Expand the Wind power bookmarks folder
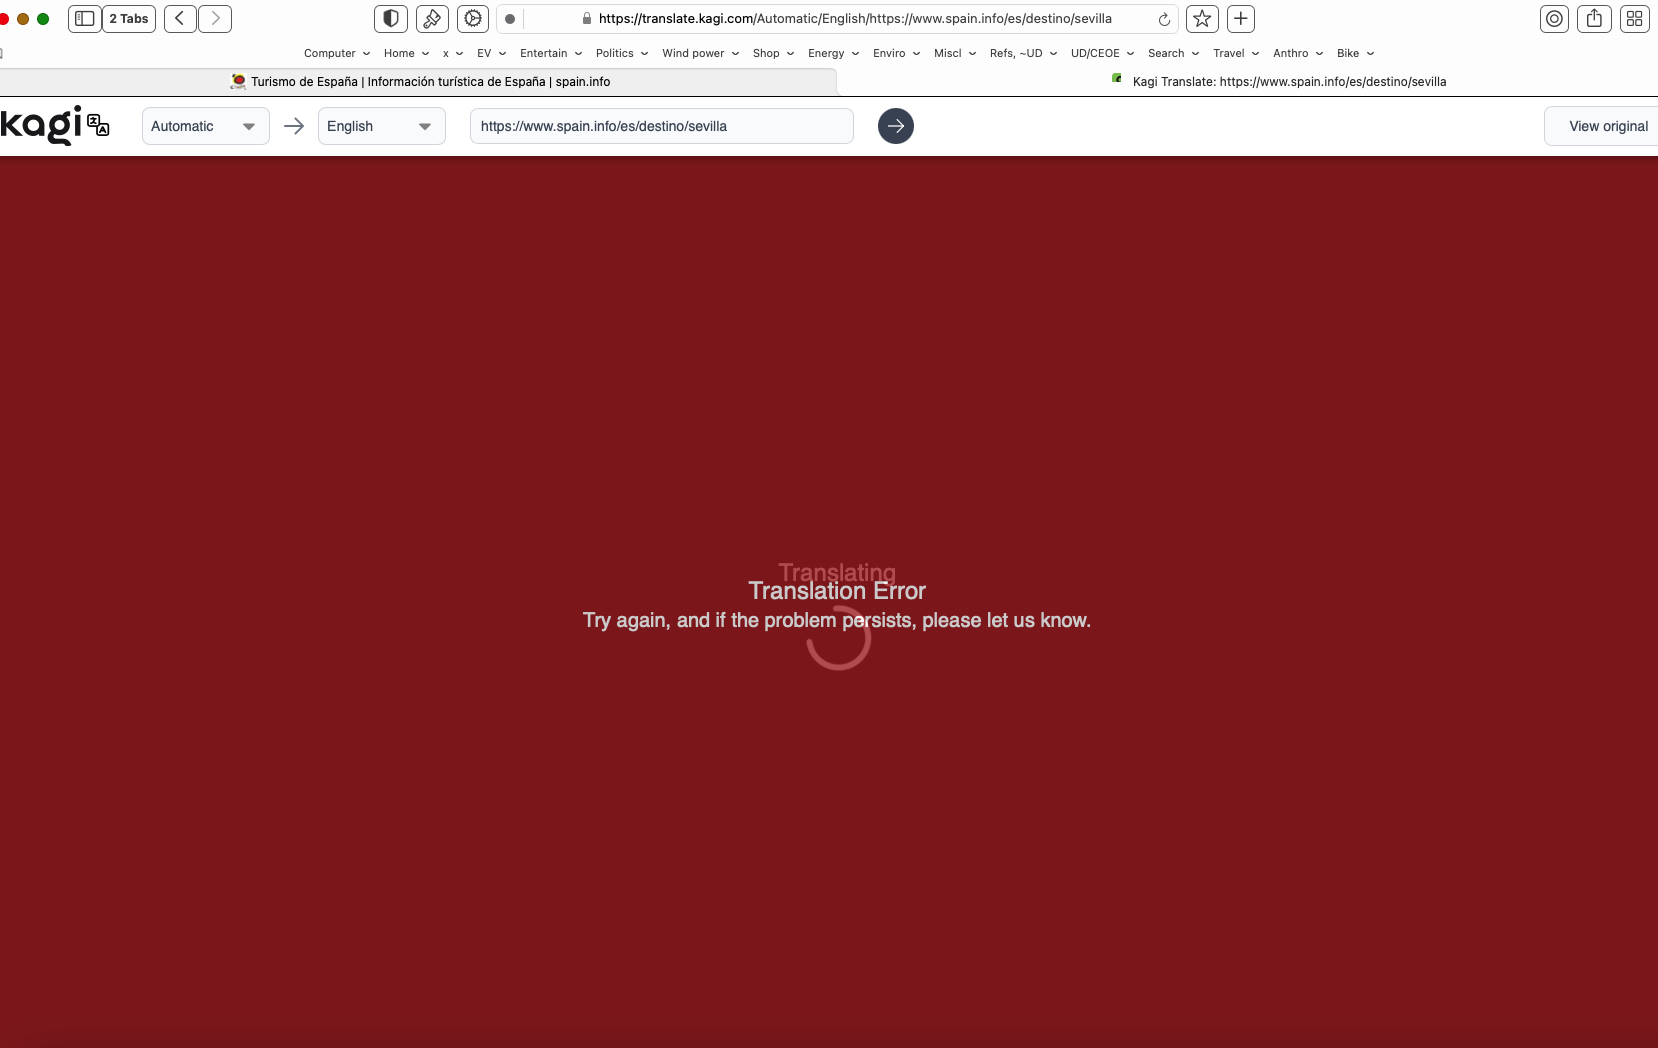This screenshot has width=1658, height=1048. click(x=700, y=53)
